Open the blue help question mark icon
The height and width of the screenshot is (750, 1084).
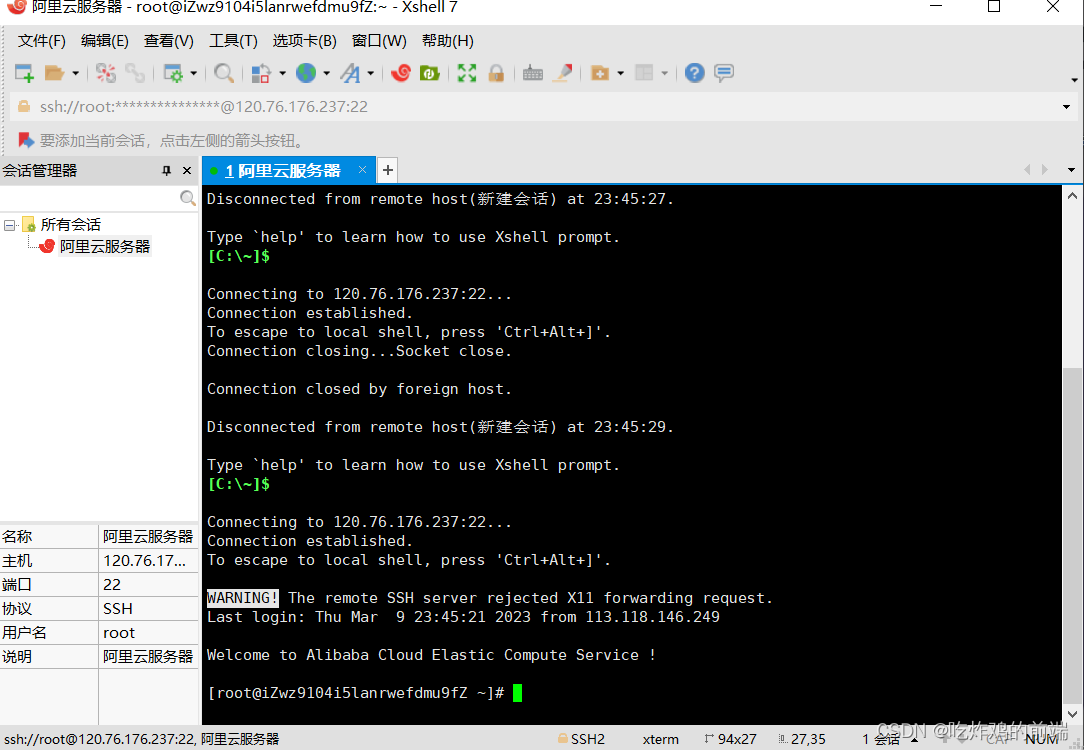[694, 73]
